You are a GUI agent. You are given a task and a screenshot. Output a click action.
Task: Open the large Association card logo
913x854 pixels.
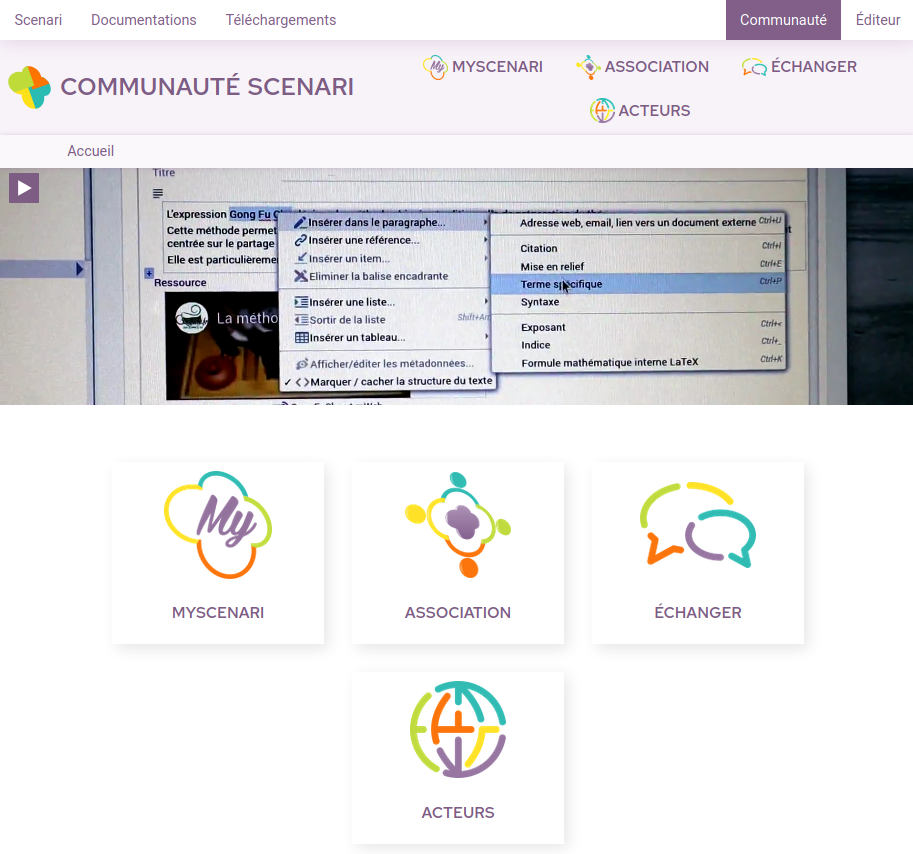pyautogui.click(x=458, y=525)
